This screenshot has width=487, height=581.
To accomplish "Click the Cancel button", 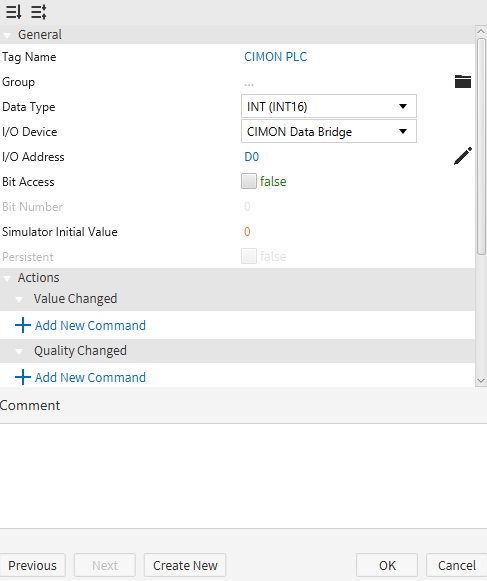I will tap(457, 565).
